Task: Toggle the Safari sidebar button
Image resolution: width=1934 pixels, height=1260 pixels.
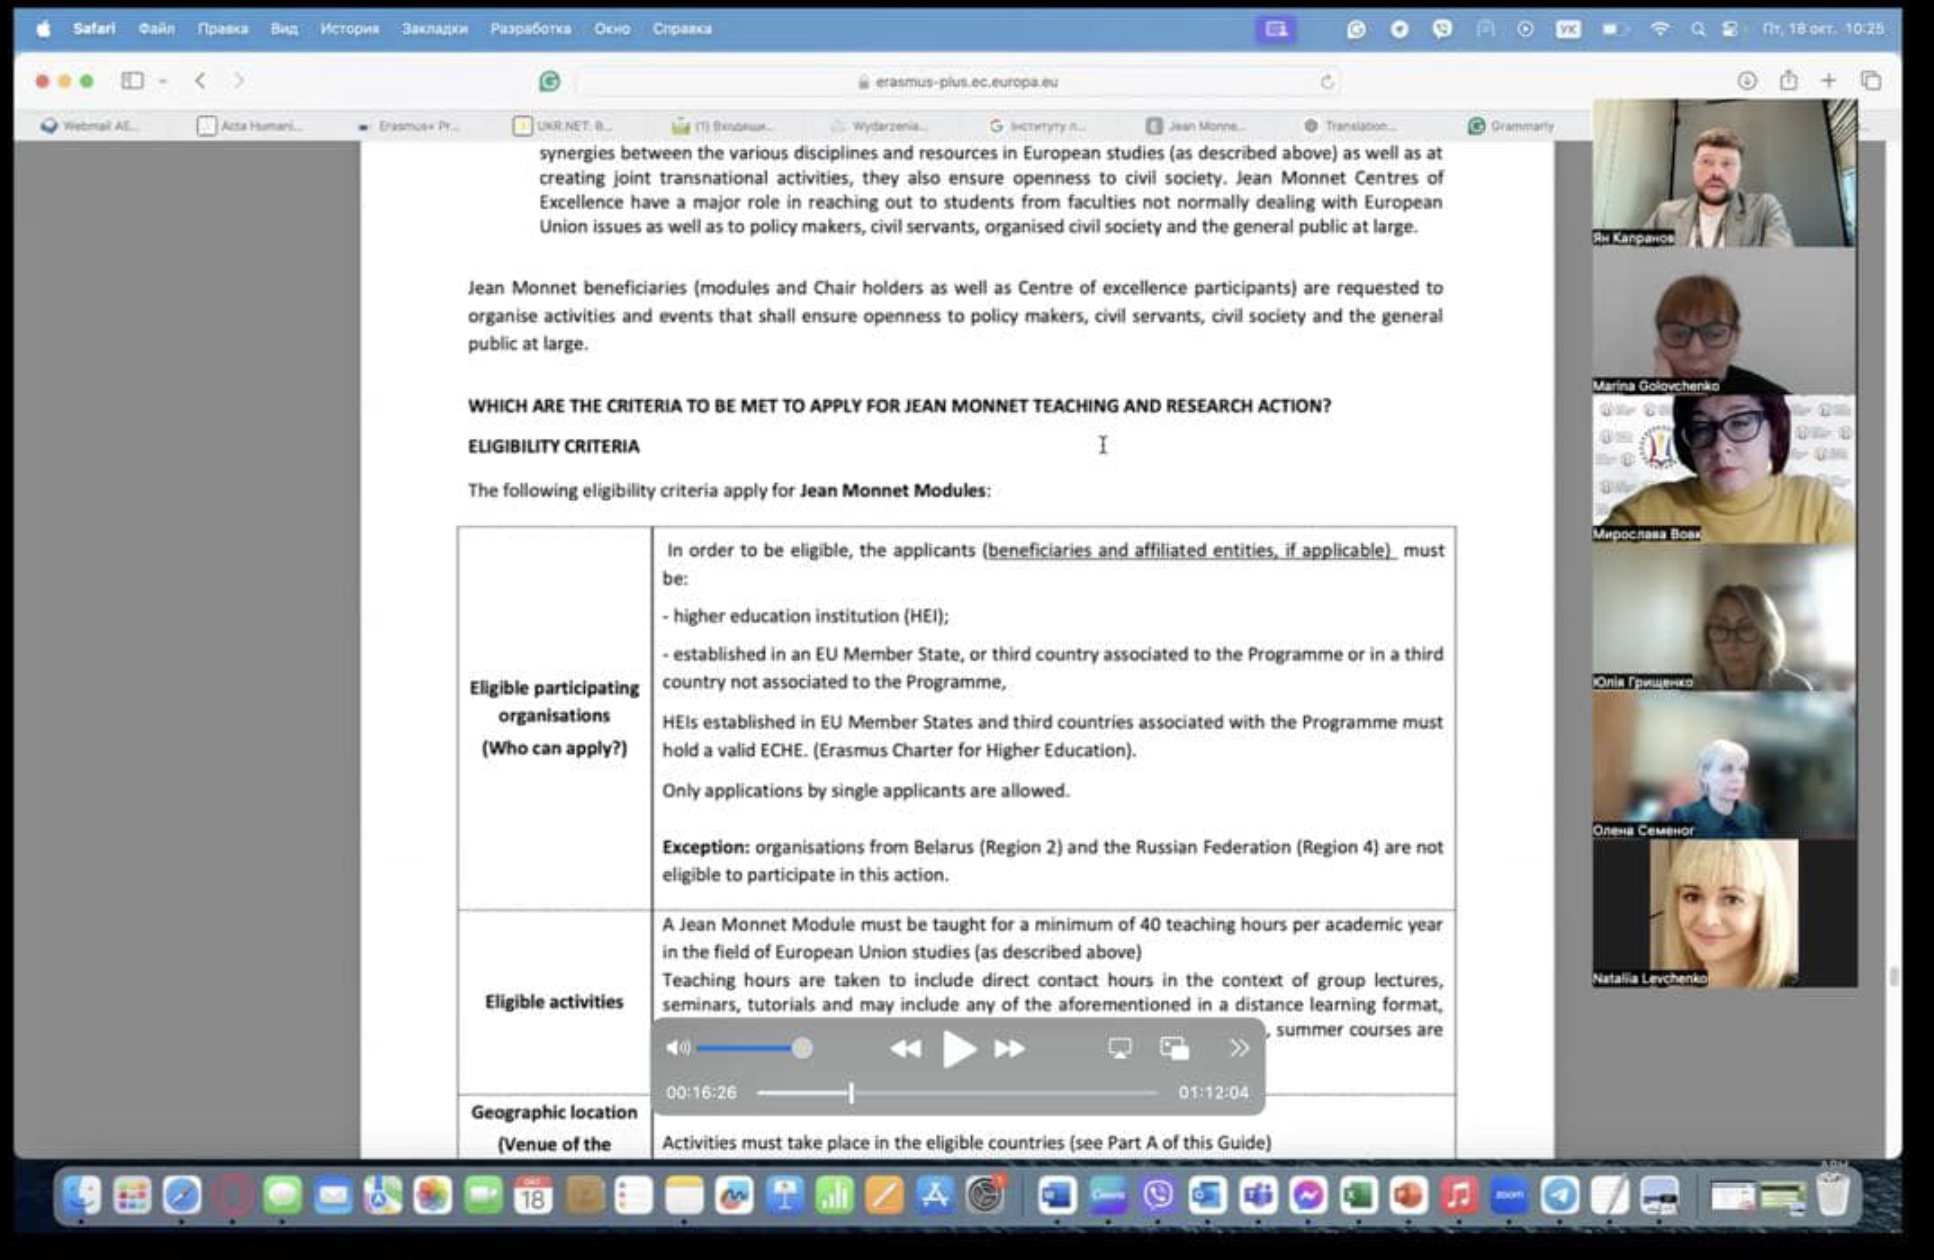Action: point(132,81)
